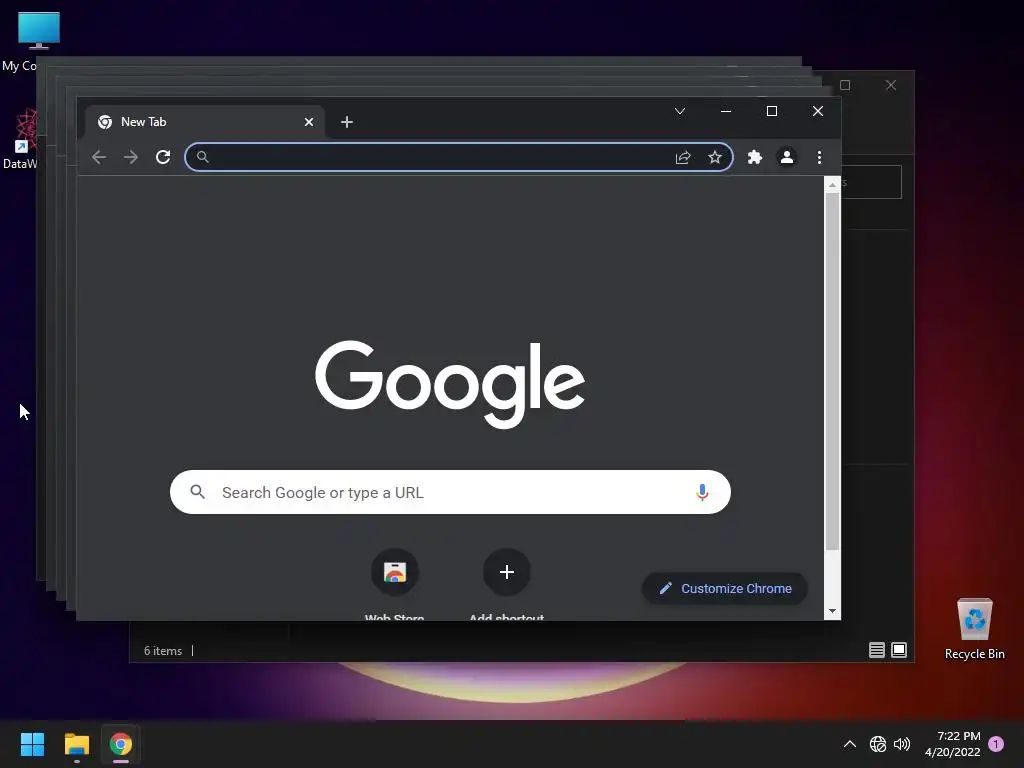The width and height of the screenshot is (1024, 768).
Task: Reload the New Tab page
Action: click(163, 157)
